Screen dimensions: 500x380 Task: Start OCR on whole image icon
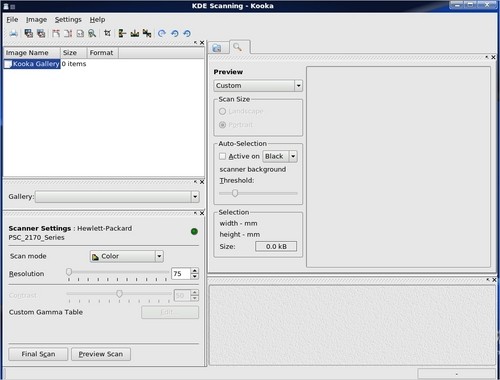29,33
